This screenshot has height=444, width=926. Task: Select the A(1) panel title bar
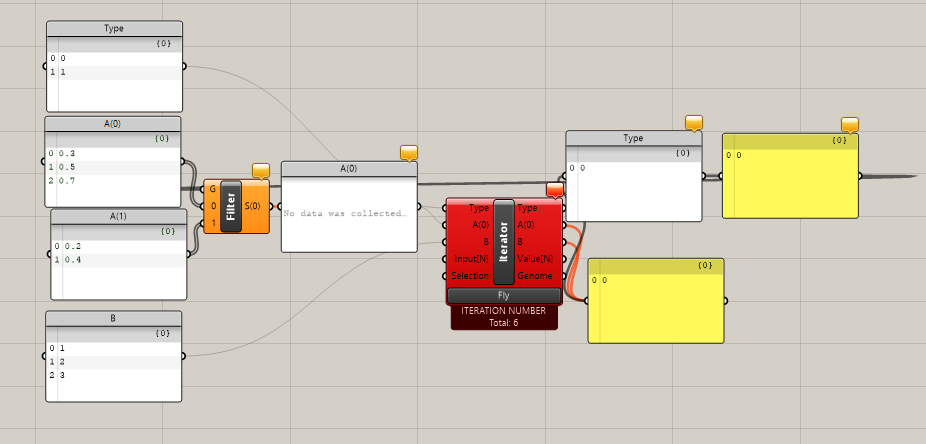[x=119, y=216]
